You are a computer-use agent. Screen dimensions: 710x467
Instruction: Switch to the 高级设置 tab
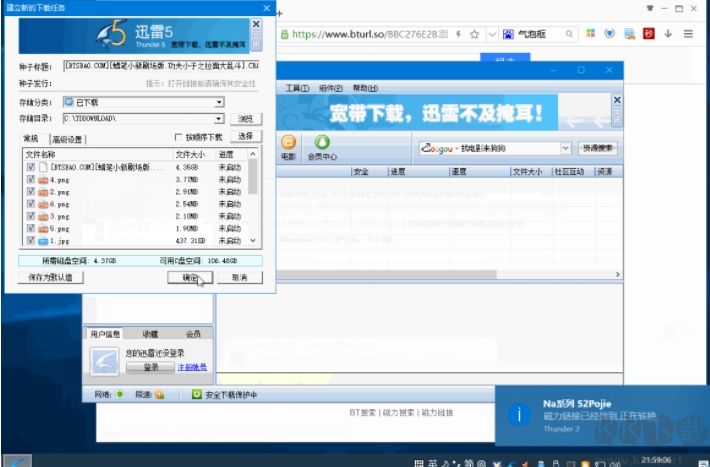coord(67,139)
